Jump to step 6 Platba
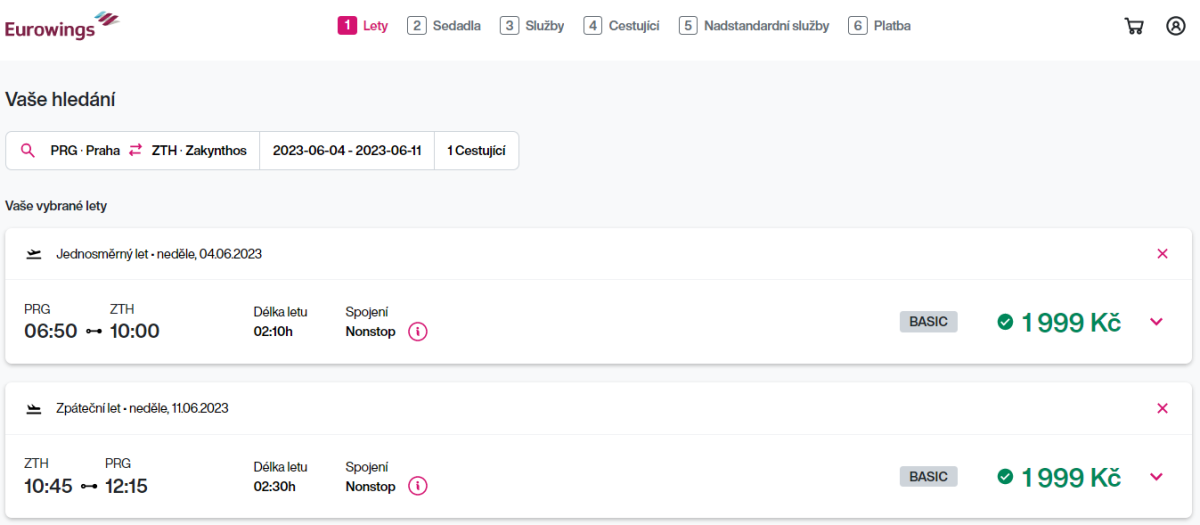The width and height of the screenshot is (1200, 525). (879, 26)
